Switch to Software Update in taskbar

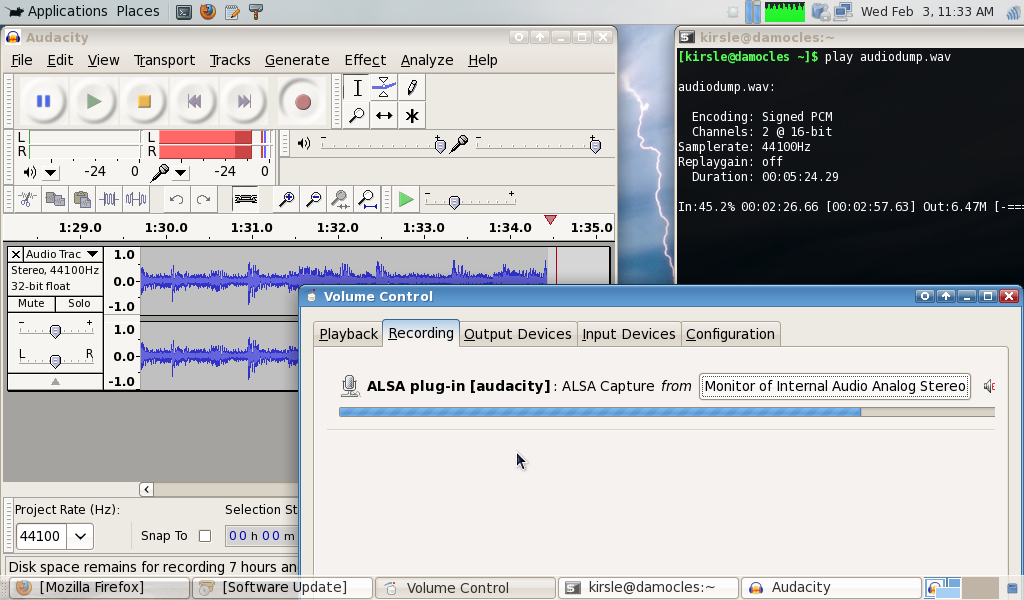pos(281,588)
